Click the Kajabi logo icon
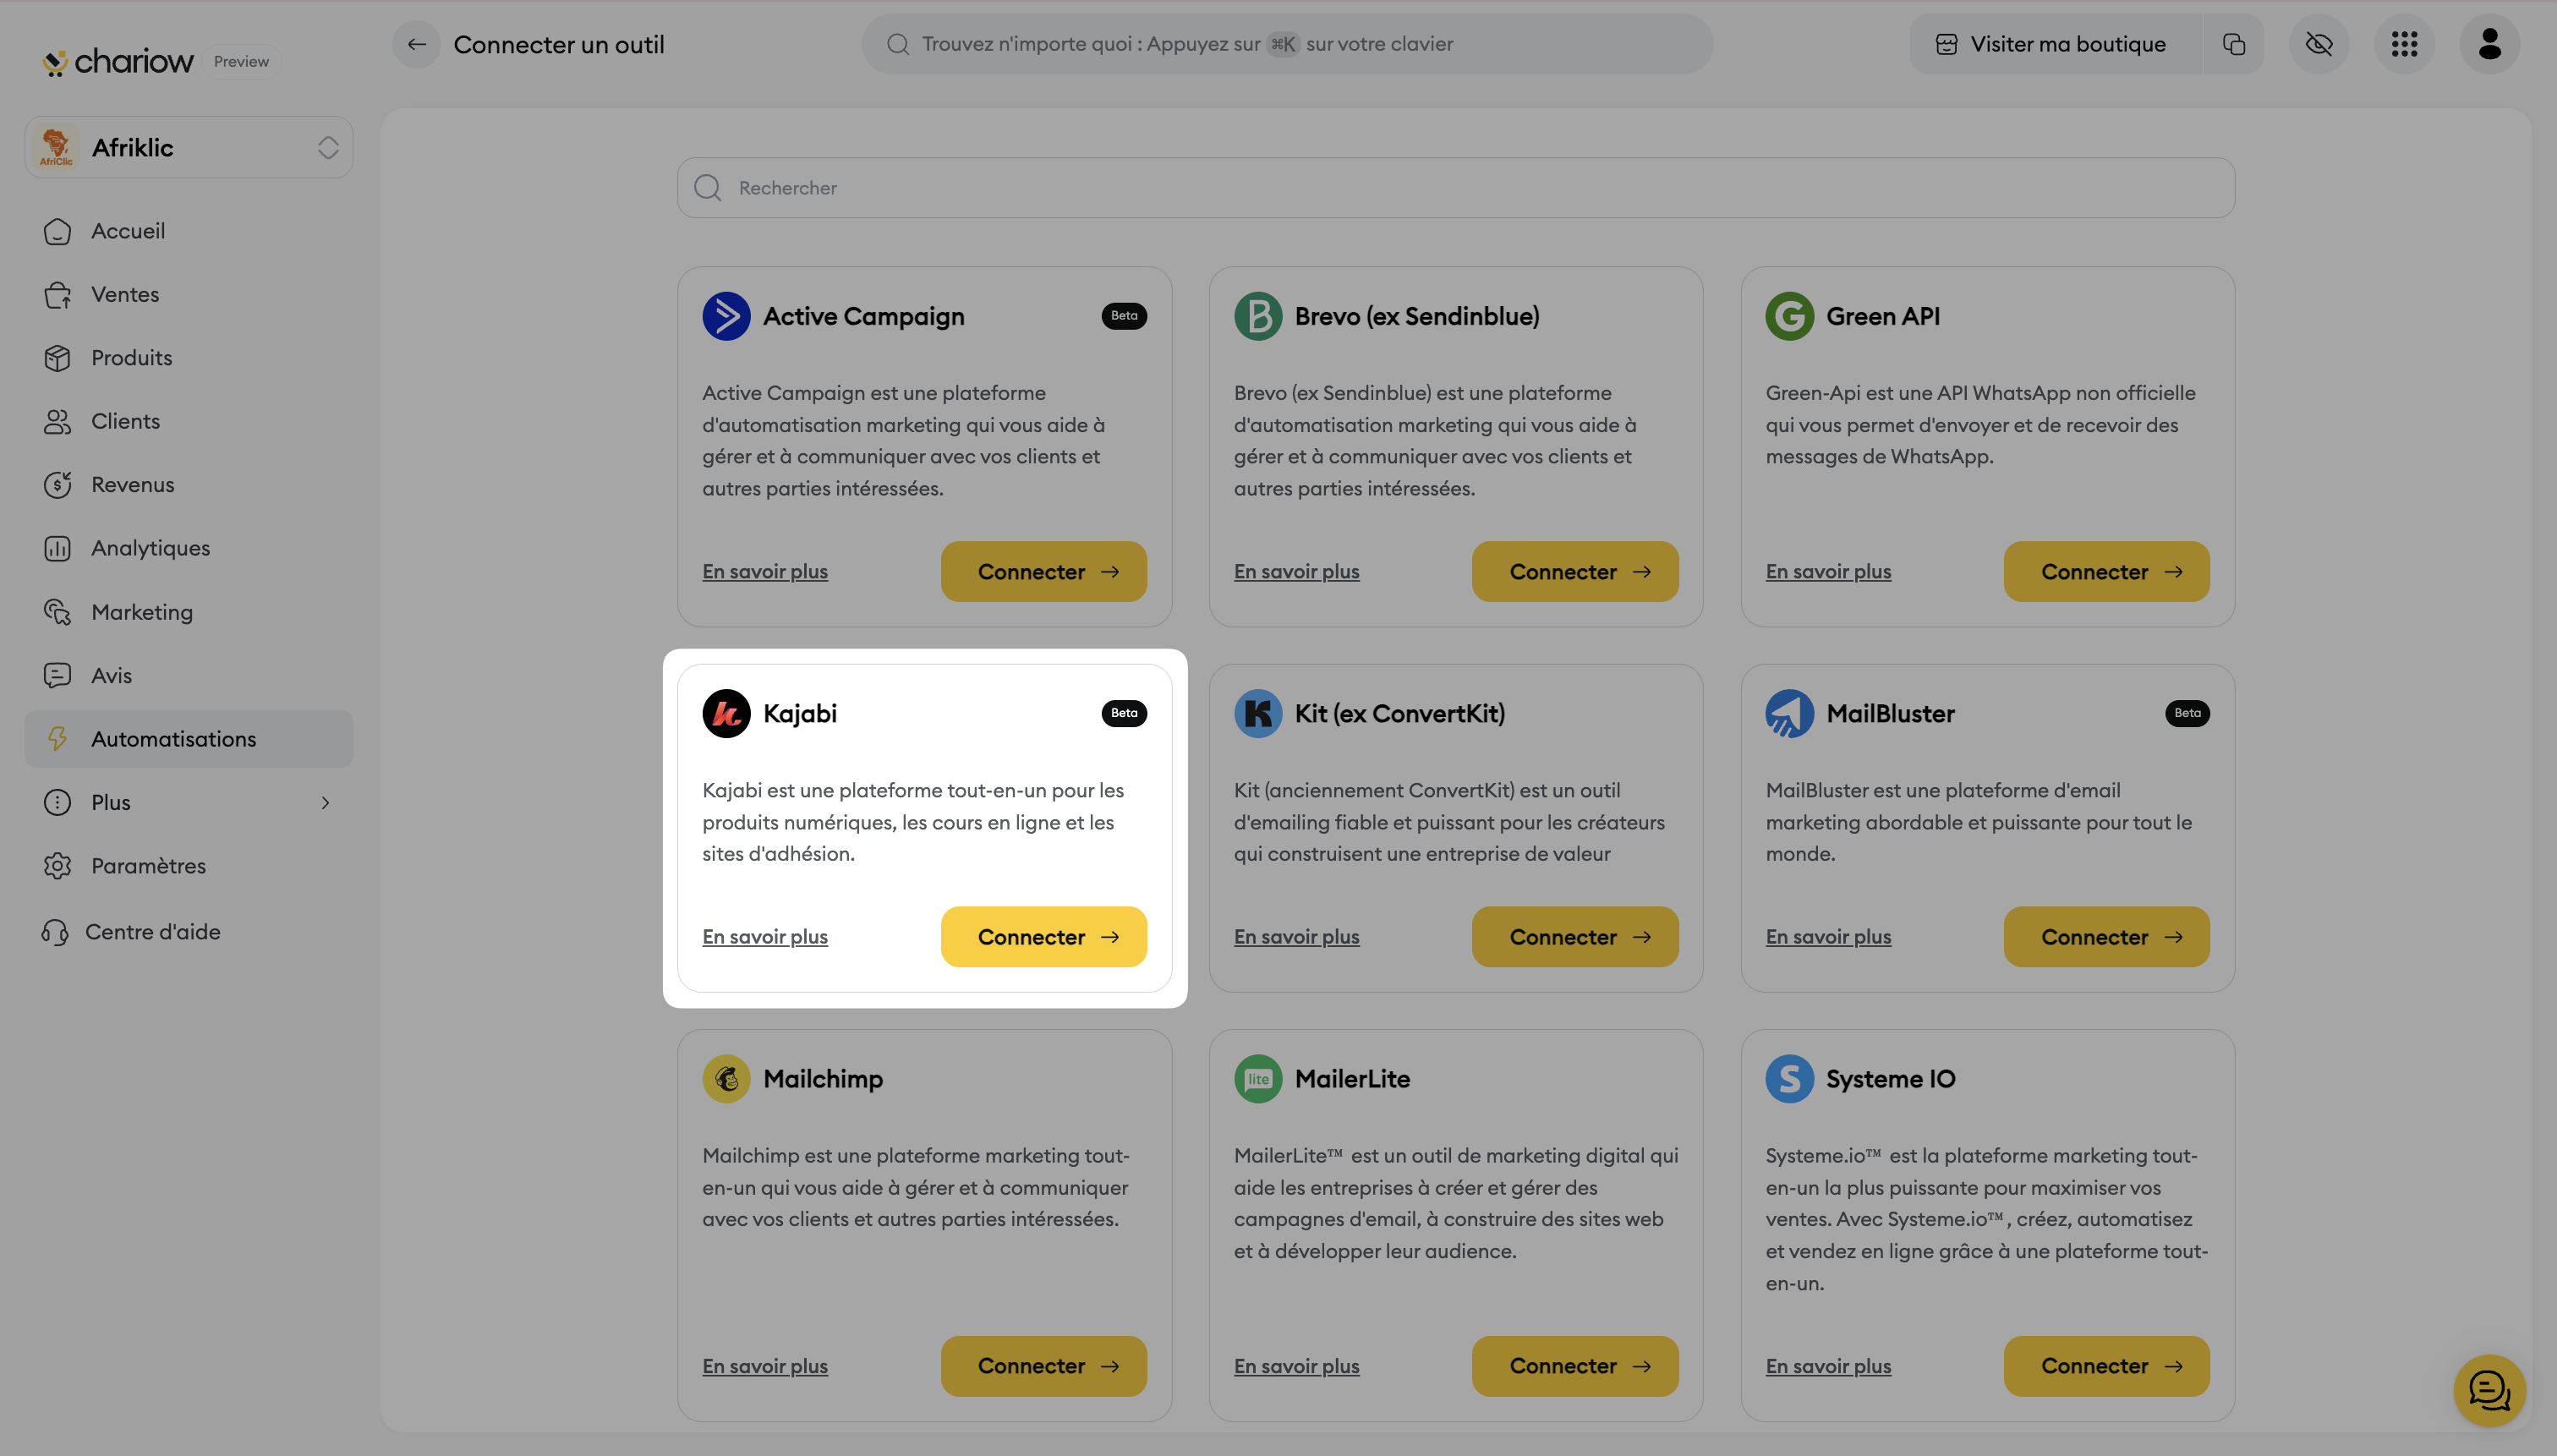 [726, 713]
